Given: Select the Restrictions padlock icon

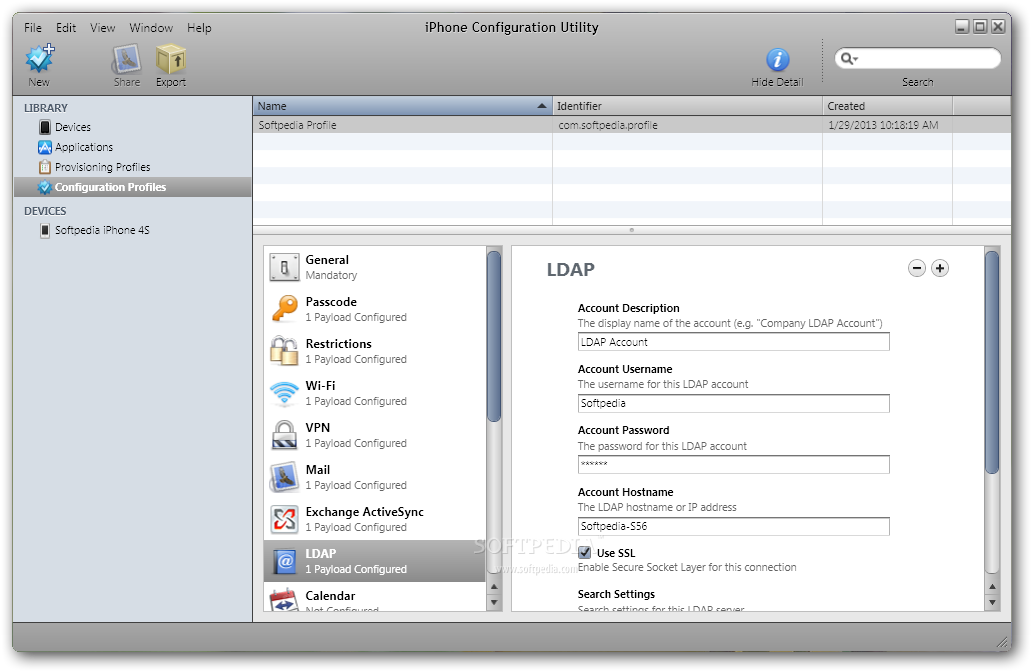Looking at the screenshot, I should [x=284, y=351].
